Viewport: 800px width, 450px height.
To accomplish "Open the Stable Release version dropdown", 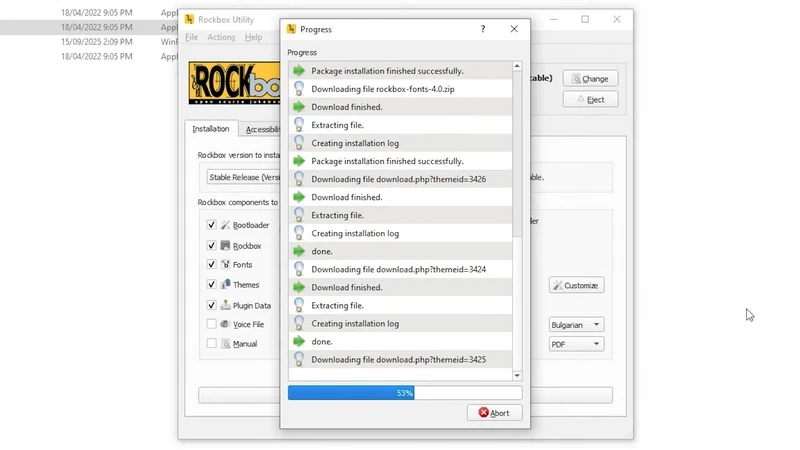I will pyautogui.click(x=243, y=178).
